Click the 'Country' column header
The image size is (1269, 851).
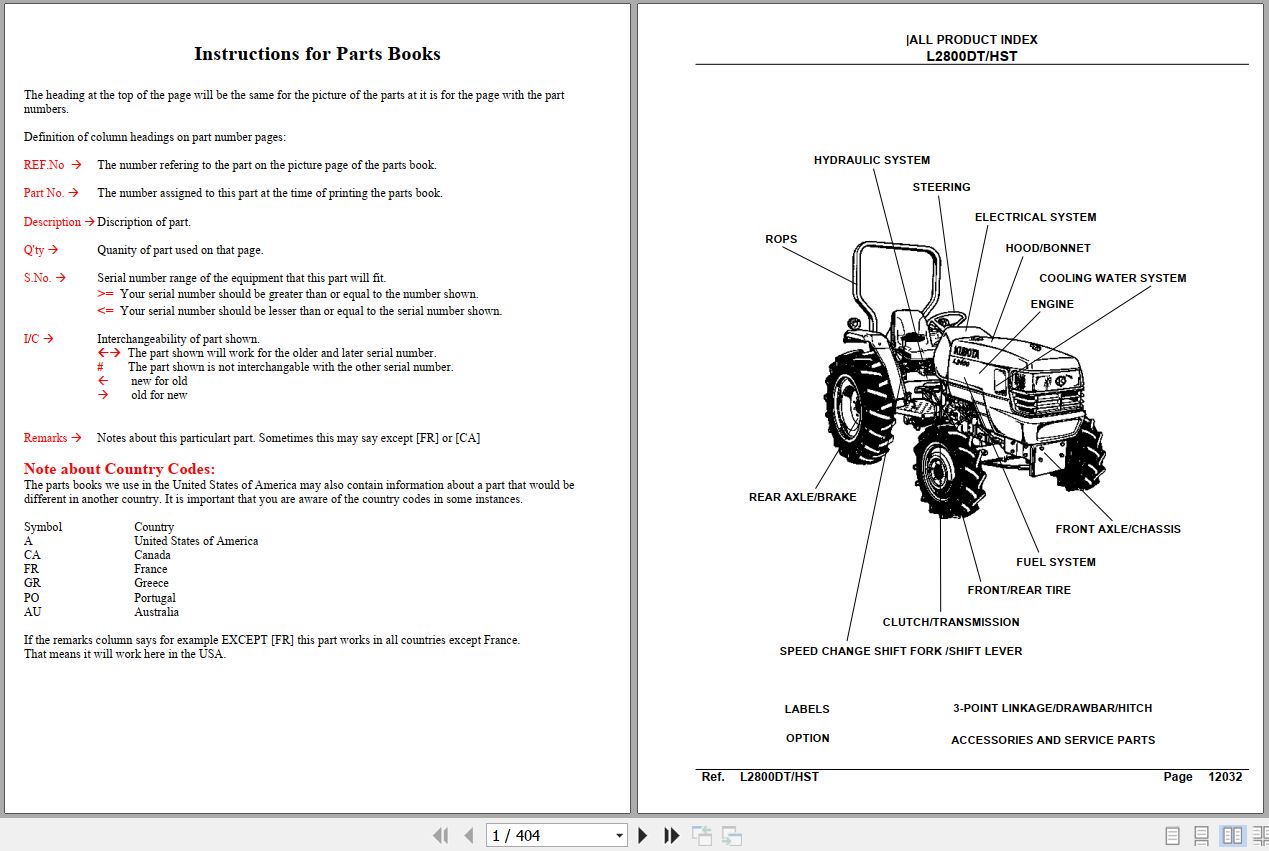coord(154,527)
